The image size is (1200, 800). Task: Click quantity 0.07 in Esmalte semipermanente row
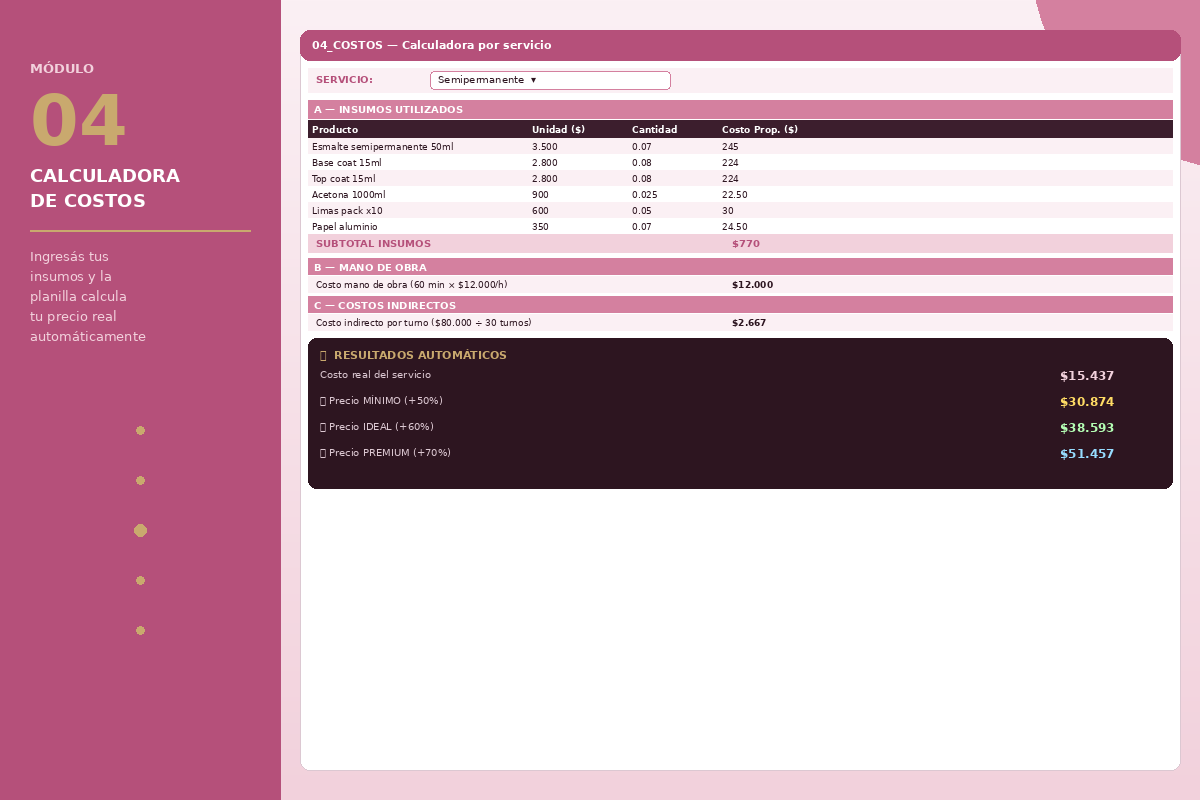point(641,147)
